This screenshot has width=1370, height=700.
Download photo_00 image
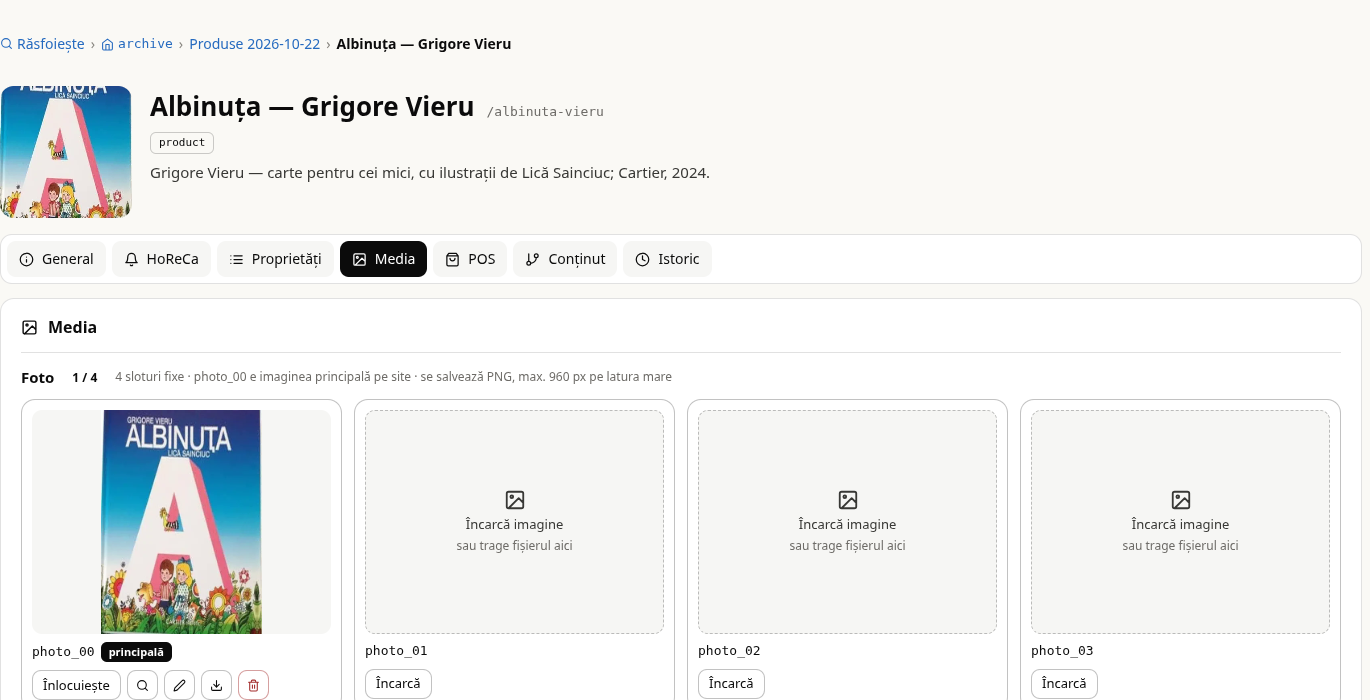[x=217, y=685]
